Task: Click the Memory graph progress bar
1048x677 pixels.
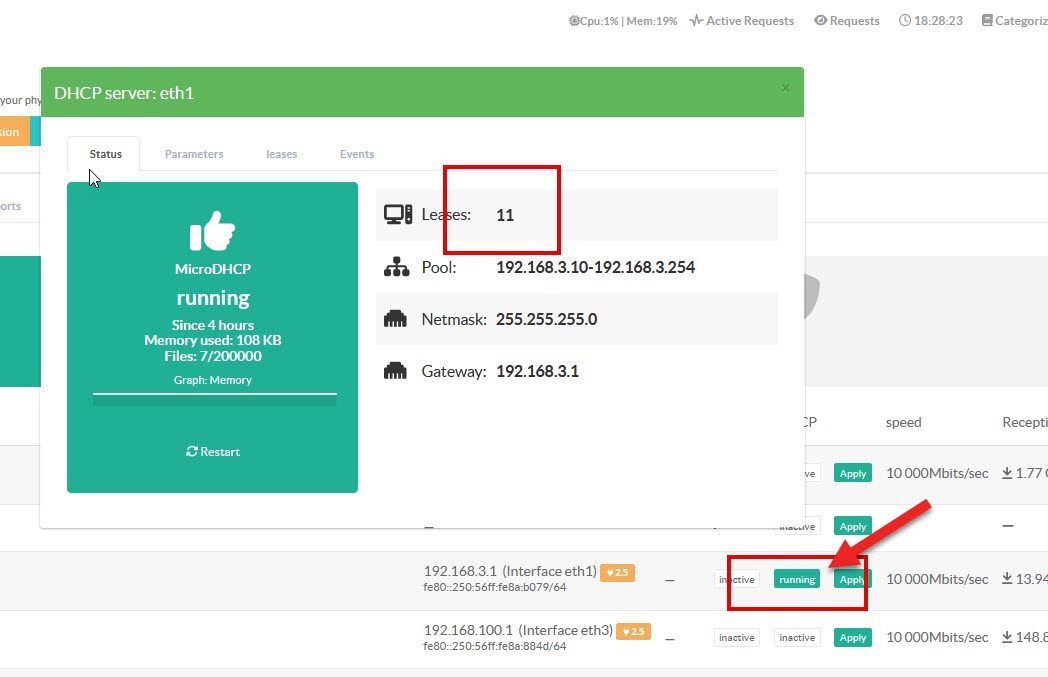Action: click(215, 398)
